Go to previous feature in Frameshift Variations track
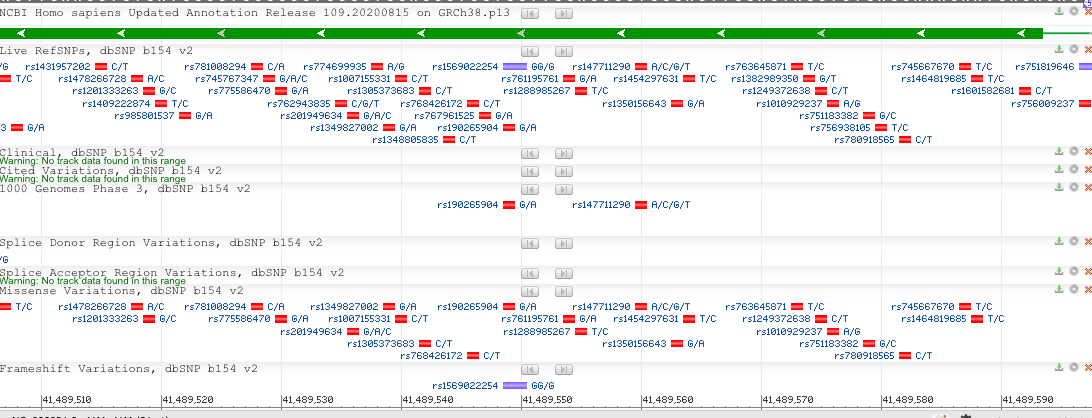Image resolution: width=1092 pixels, height=418 pixels. coord(530,368)
